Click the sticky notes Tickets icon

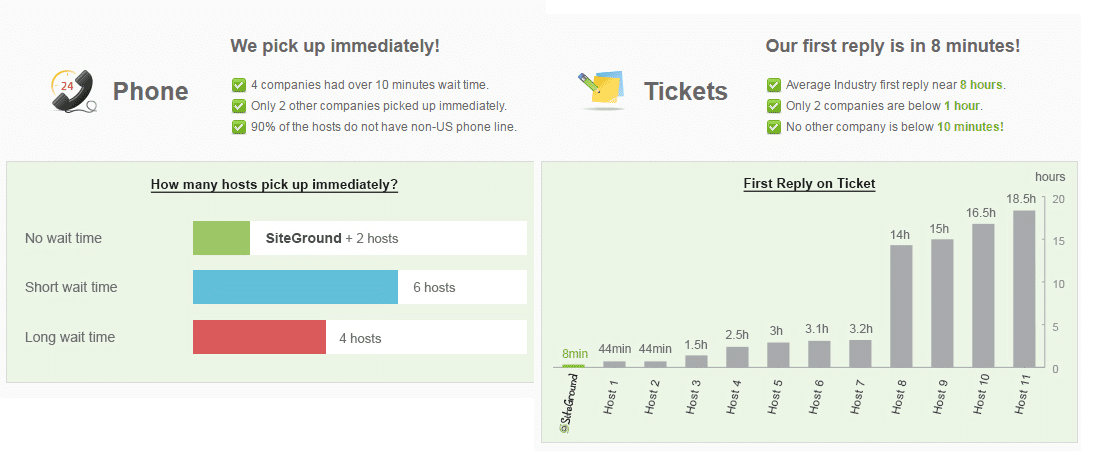click(x=603, y=90)
